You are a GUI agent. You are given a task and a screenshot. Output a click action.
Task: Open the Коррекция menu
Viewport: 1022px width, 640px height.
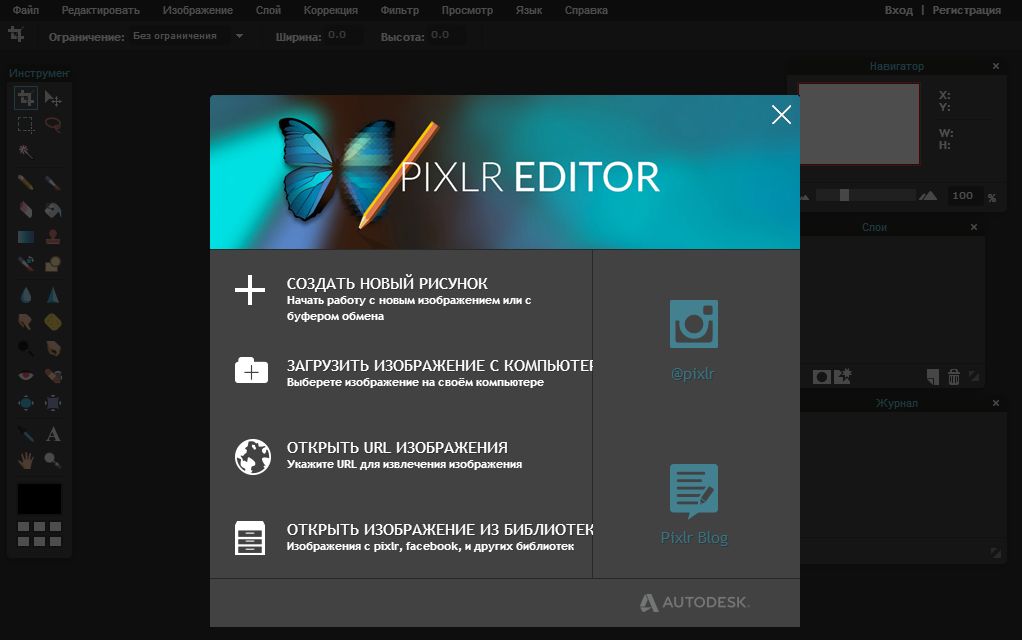(330, 10)
